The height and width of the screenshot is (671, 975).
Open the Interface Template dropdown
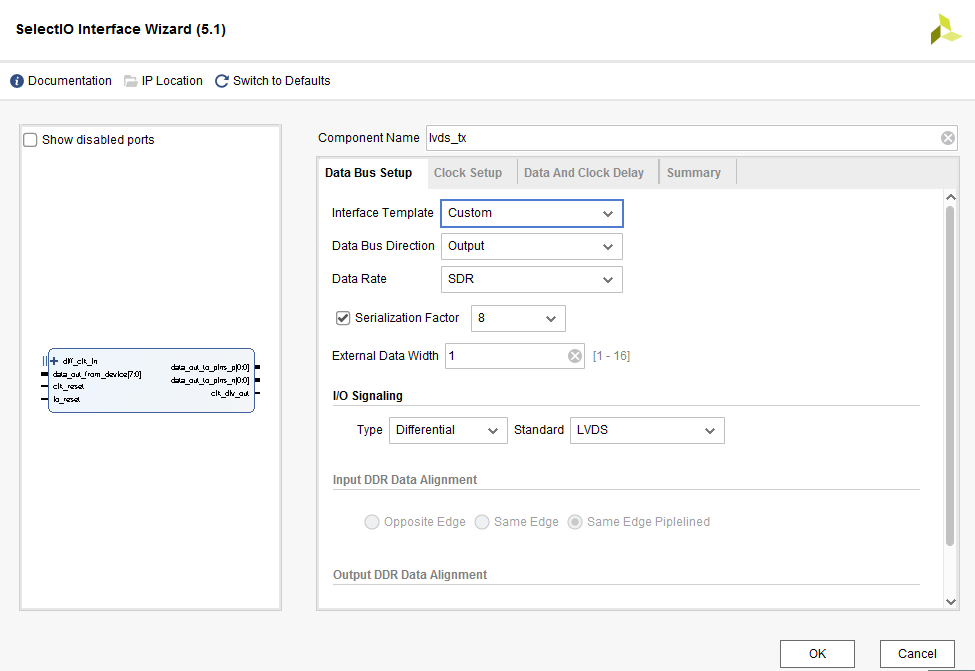click(x=532, y=213)
